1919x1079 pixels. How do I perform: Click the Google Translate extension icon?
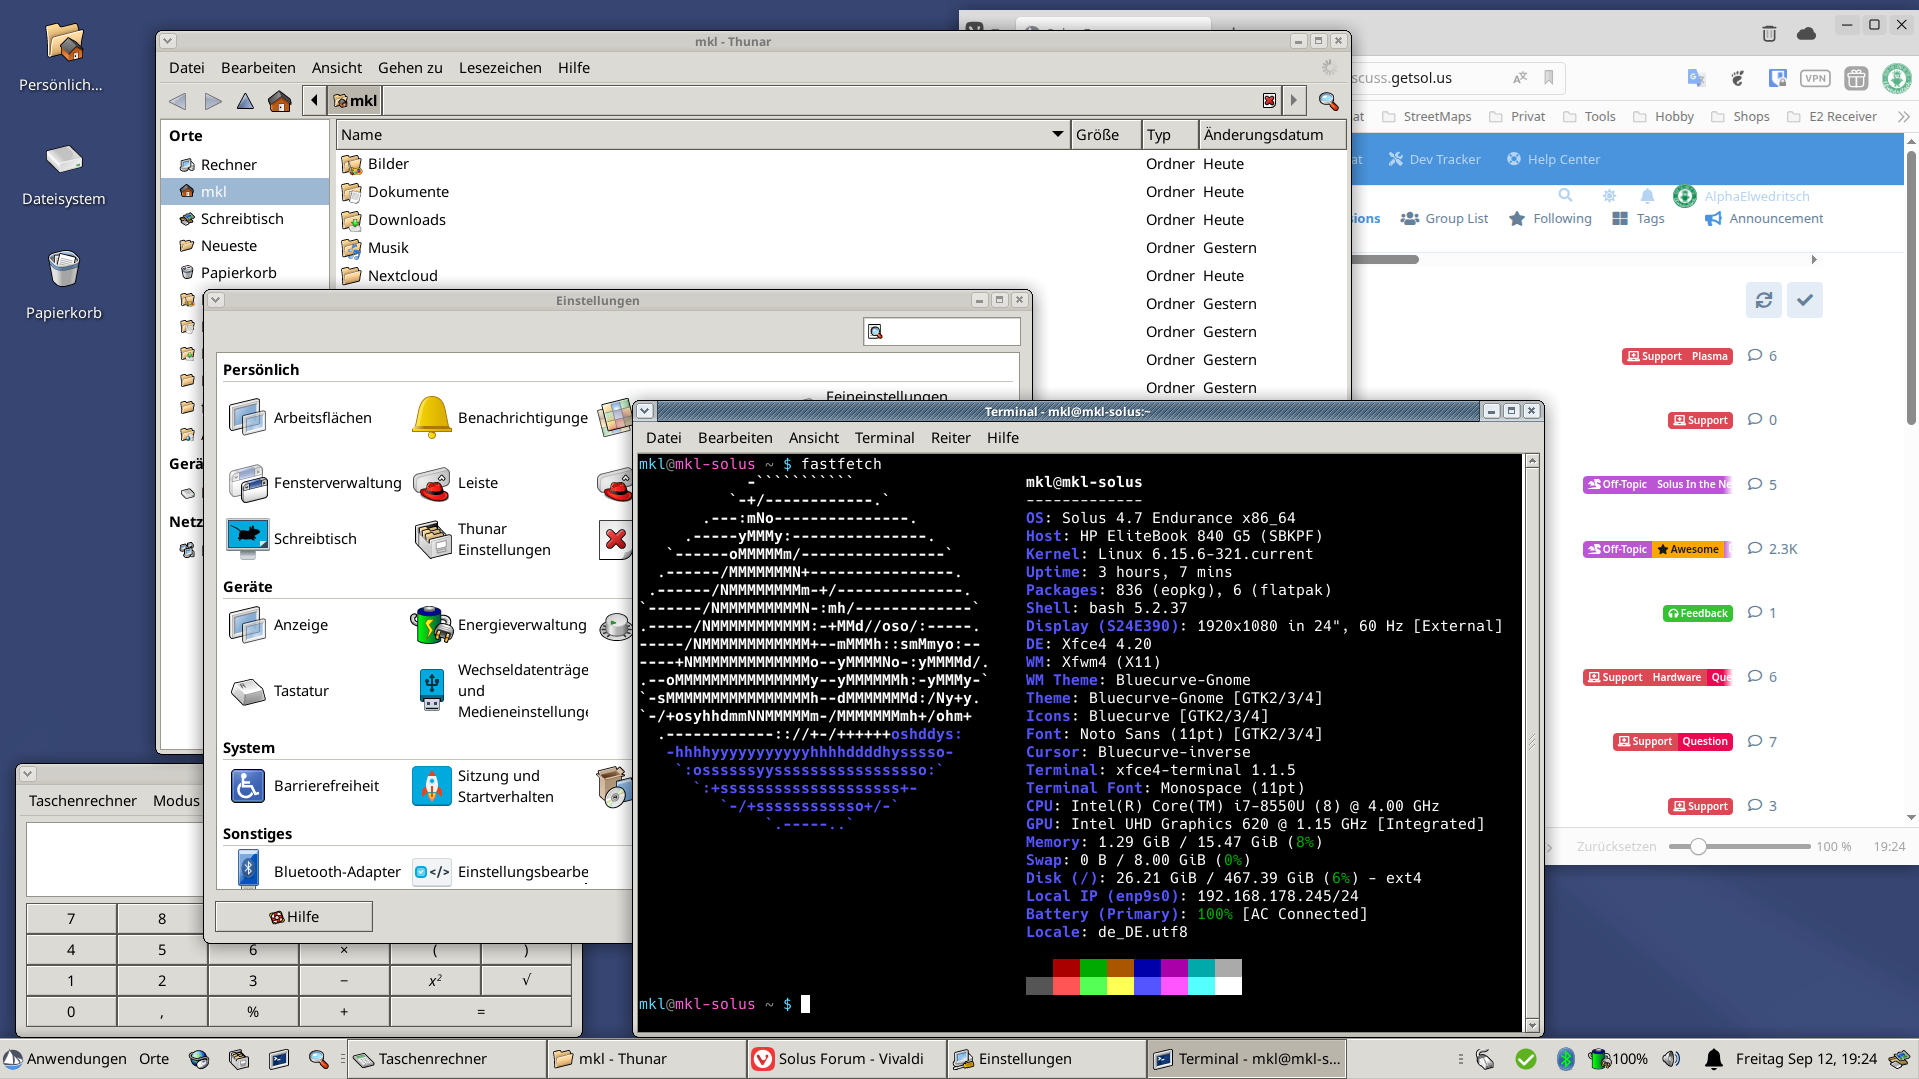pyautogui.click(x=1696, y=78)
